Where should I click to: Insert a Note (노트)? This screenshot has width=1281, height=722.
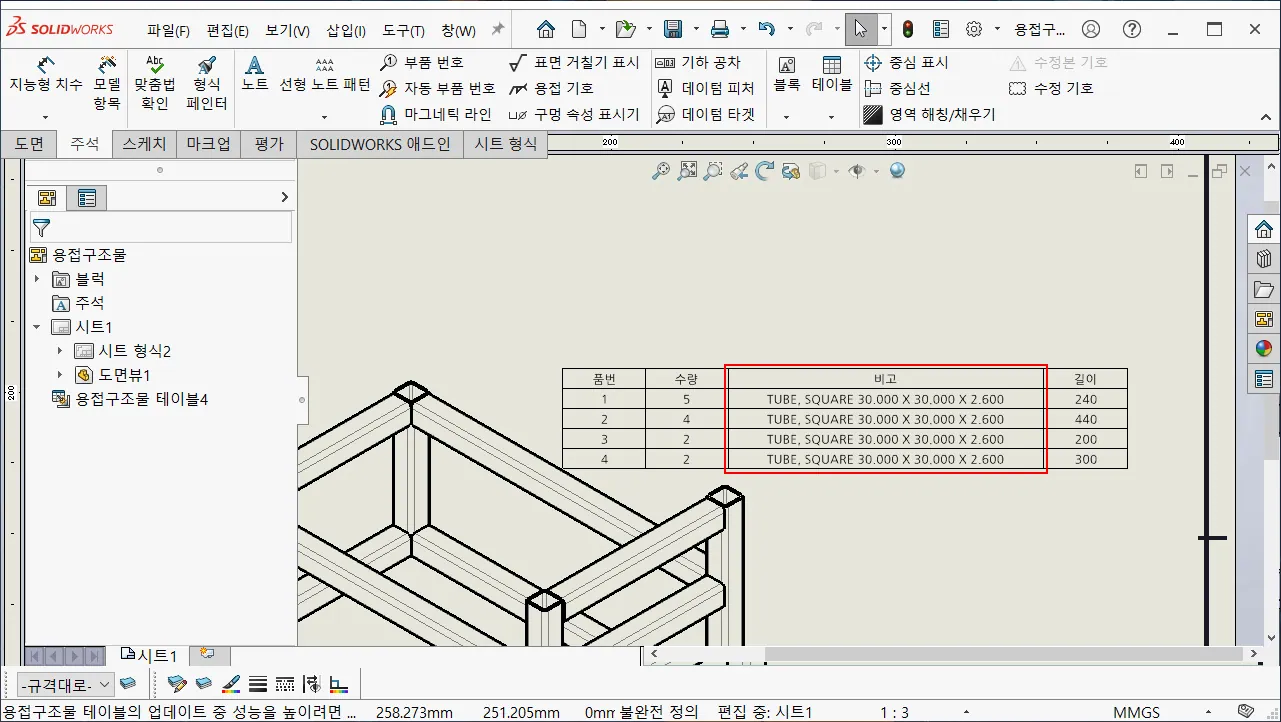click(254, 75)
